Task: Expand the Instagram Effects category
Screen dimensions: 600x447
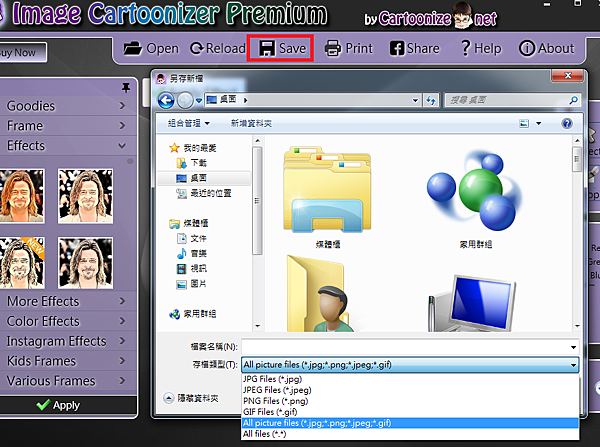Action: click(68, 341)
